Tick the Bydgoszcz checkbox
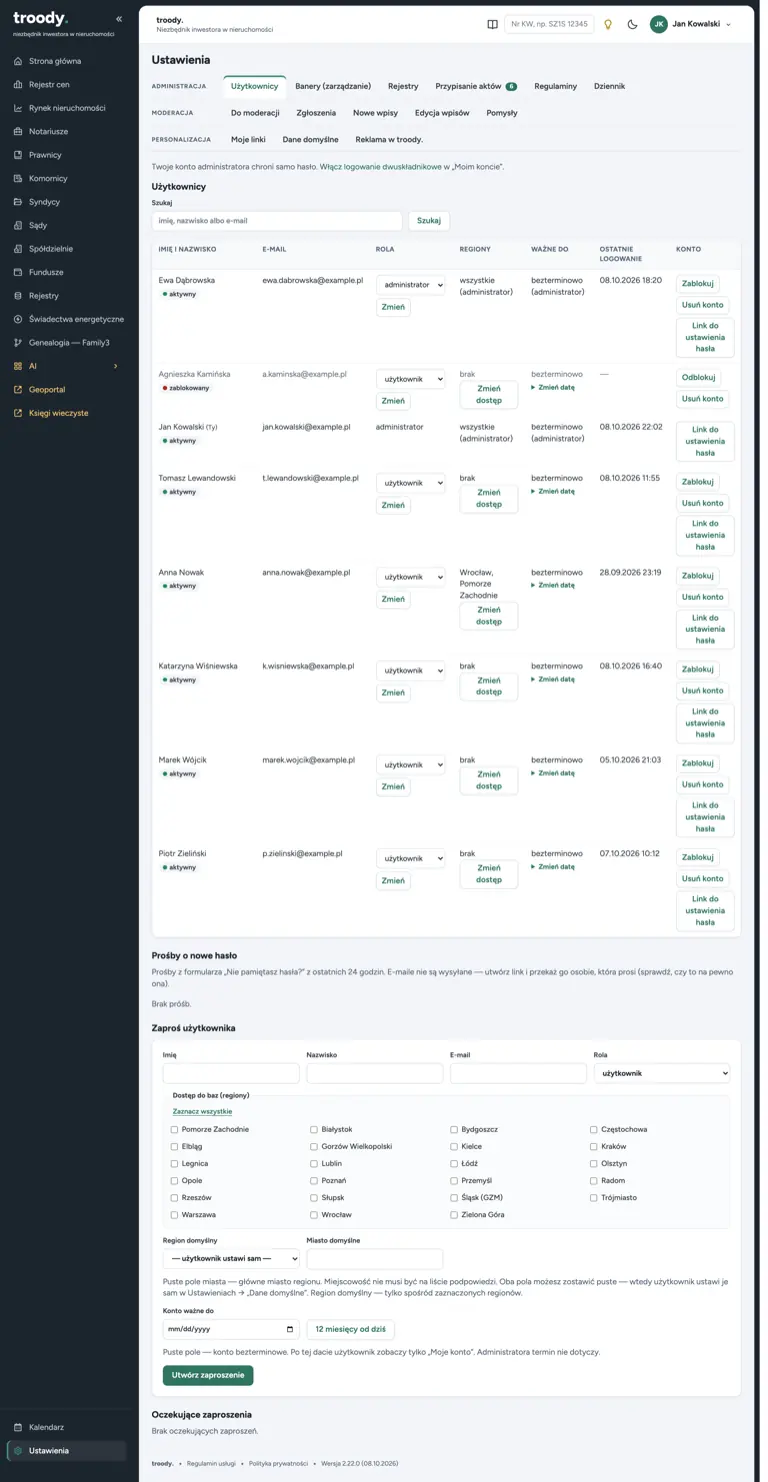768x1482 pixels. point(454,1130)
